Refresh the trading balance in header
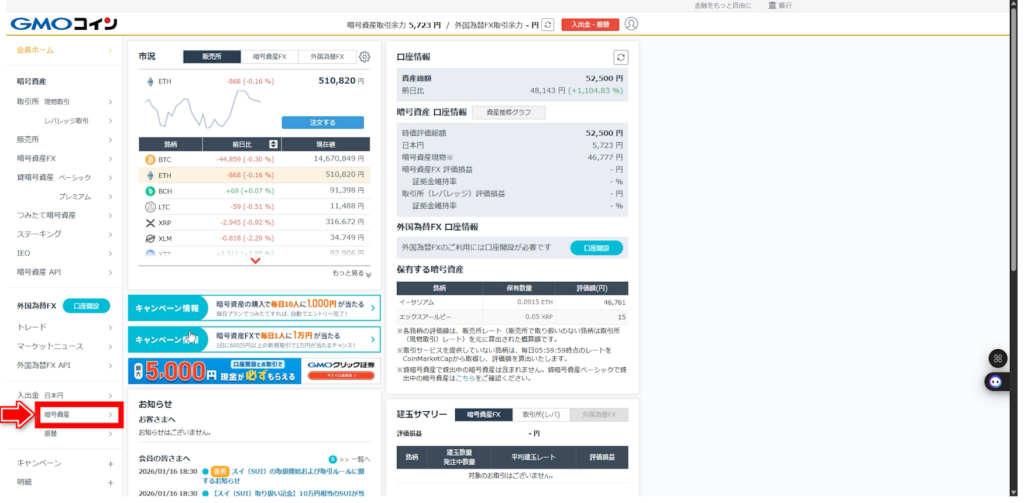 coord(548,24)
